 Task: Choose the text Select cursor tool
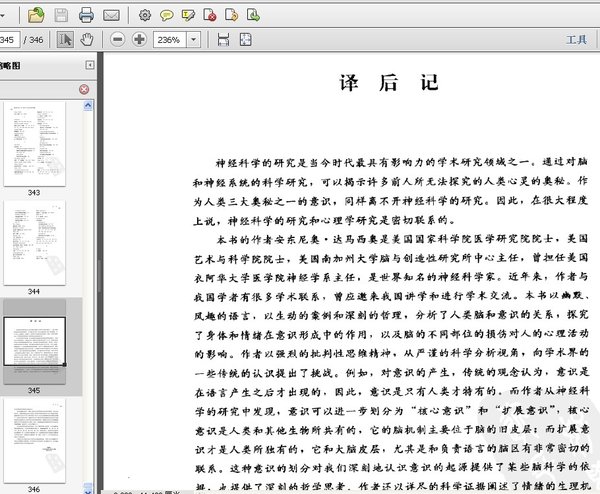click(65, 39)
